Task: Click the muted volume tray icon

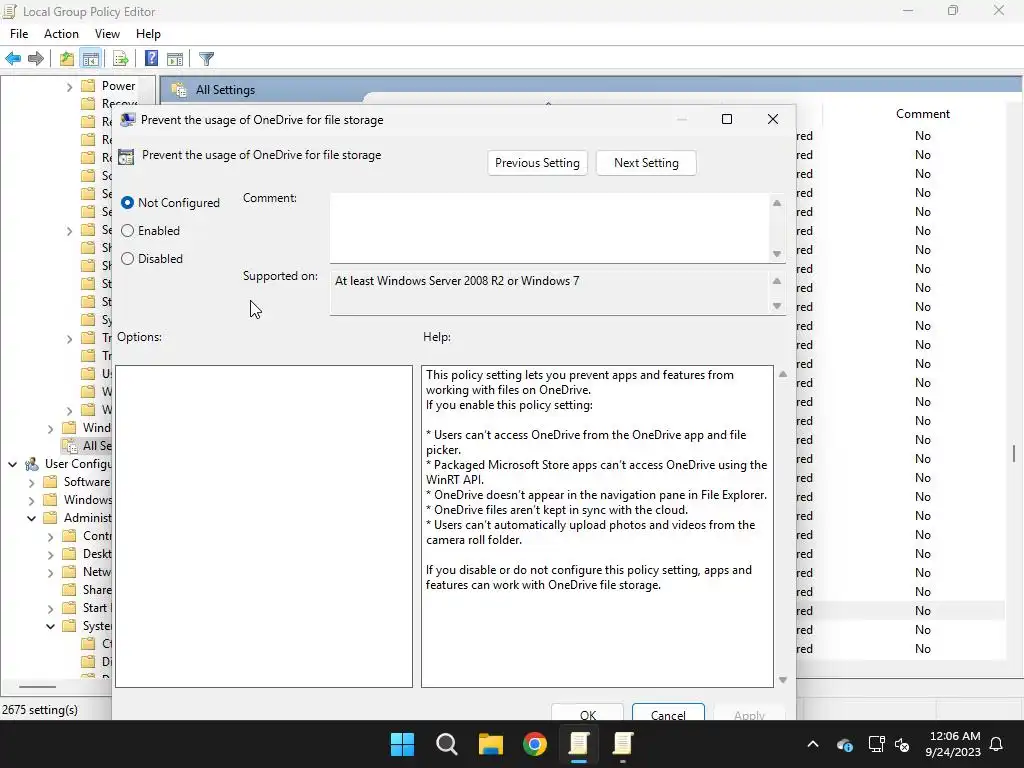Action: (x=902, y=744)
